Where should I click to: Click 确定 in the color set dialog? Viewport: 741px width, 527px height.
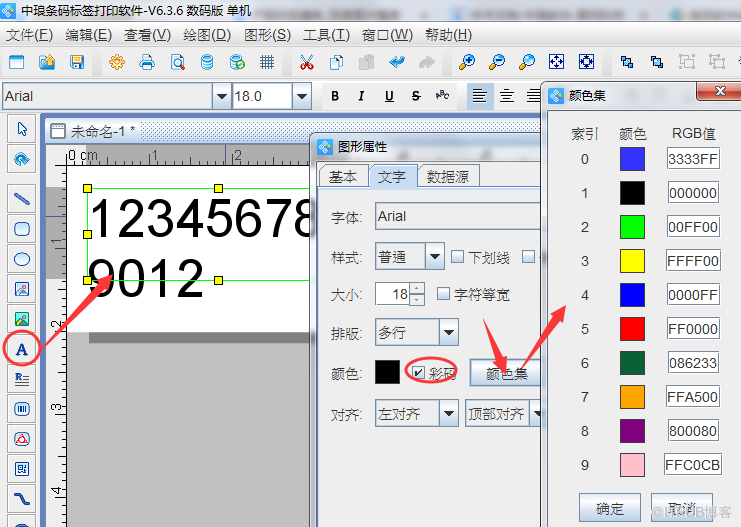[x=609, y=507]
